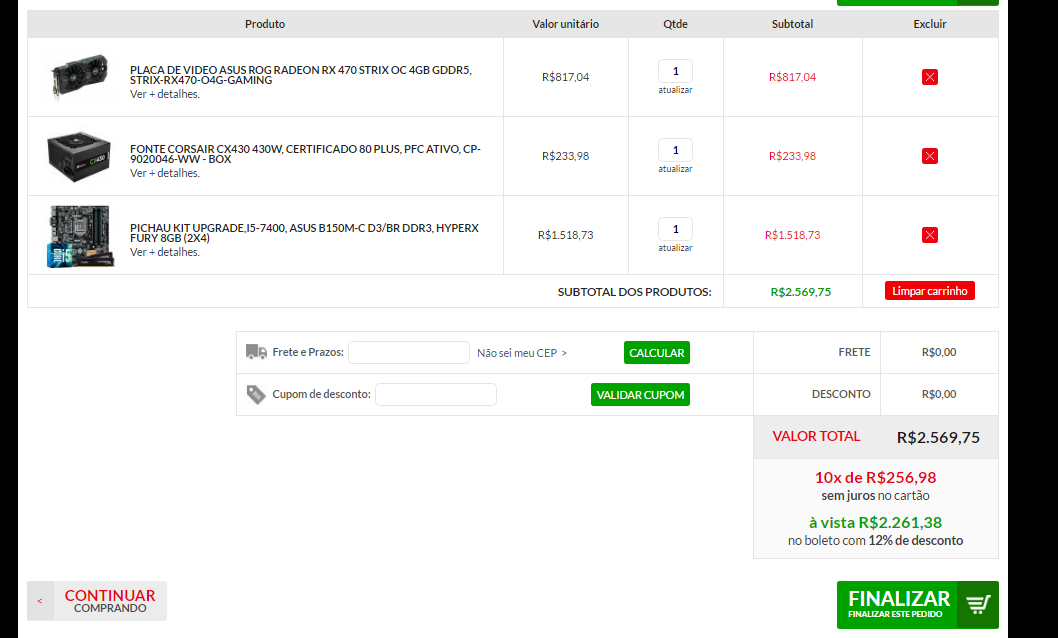The height and width of the screenshot is (638, 1058).
Task: Click the Excluir column header
Action: pyautogui.click(x=930, y=24)
